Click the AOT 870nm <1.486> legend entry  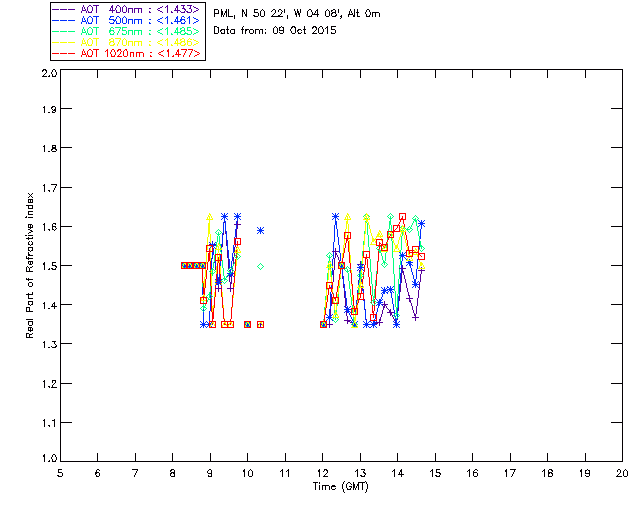point(126,42)
